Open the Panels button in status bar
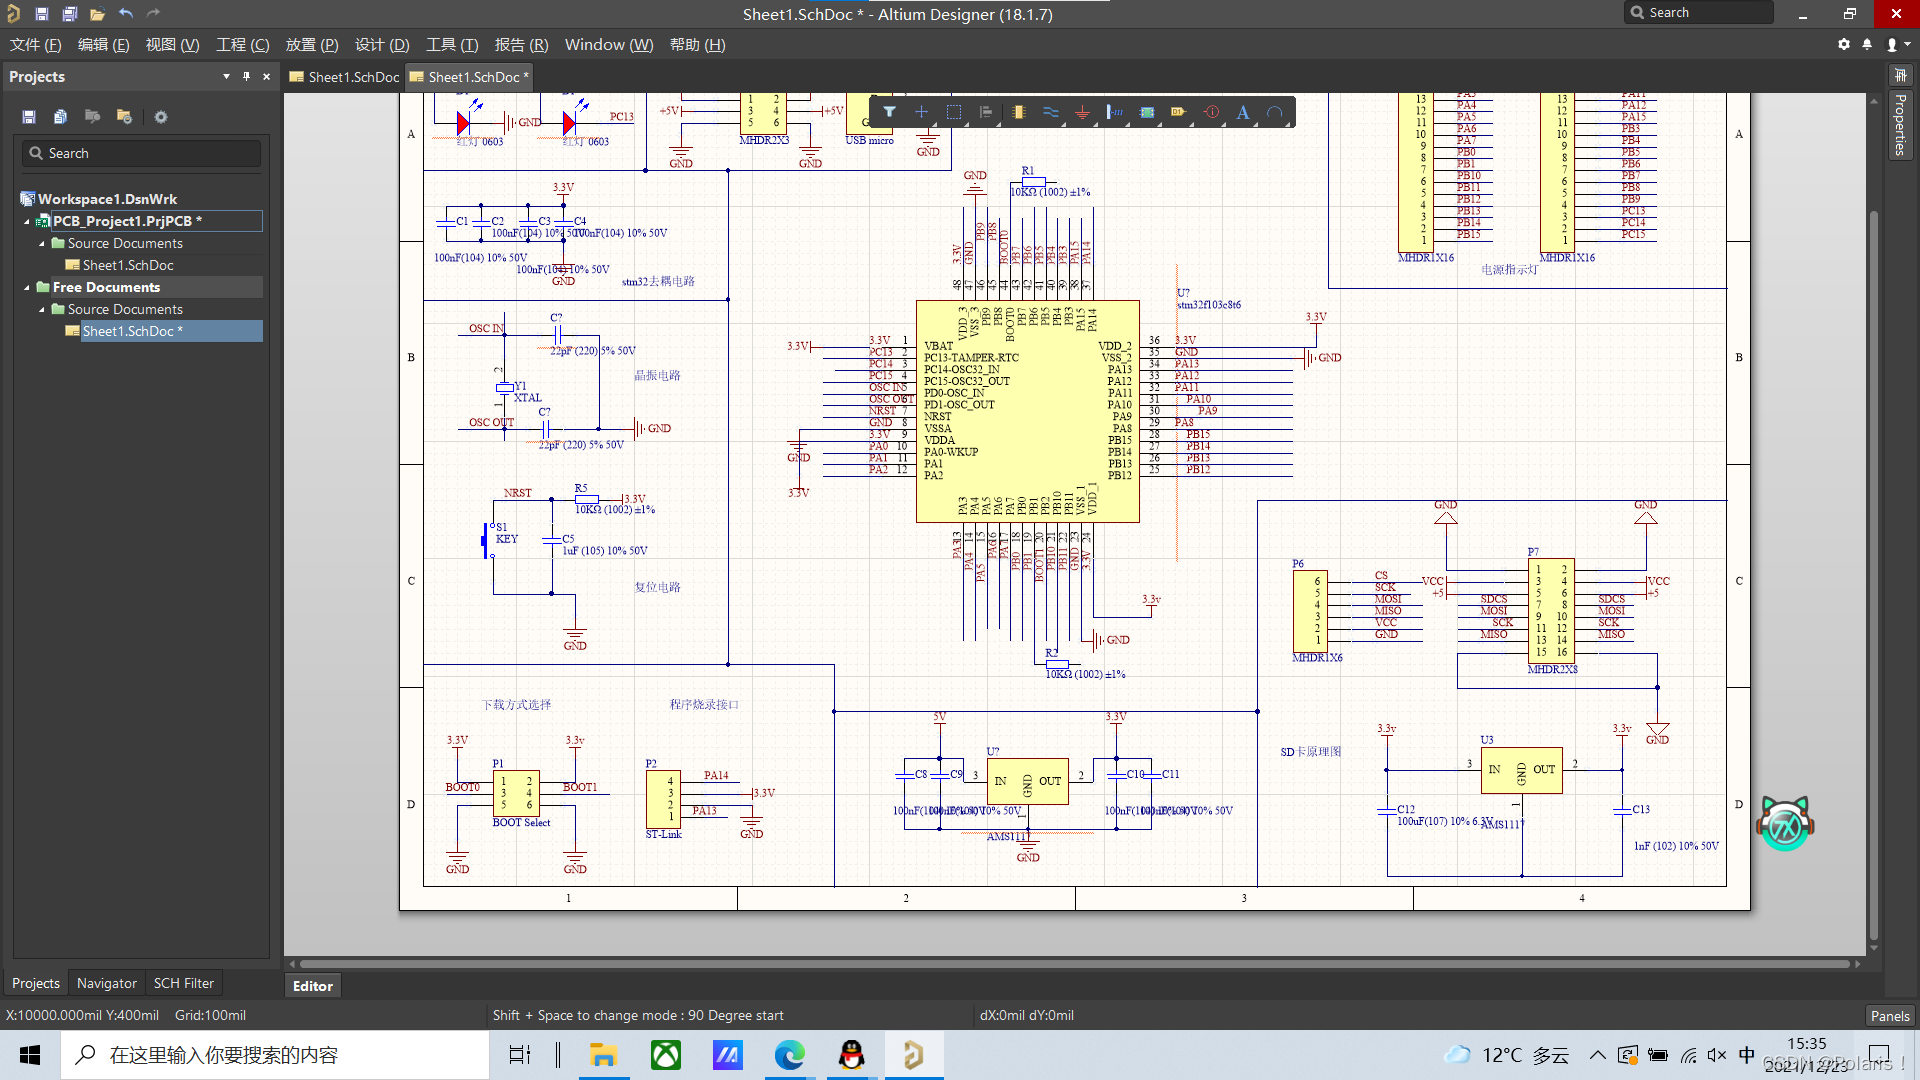The width and height of the screenshot is (1920, 1080). (x=1890, y=1015)
